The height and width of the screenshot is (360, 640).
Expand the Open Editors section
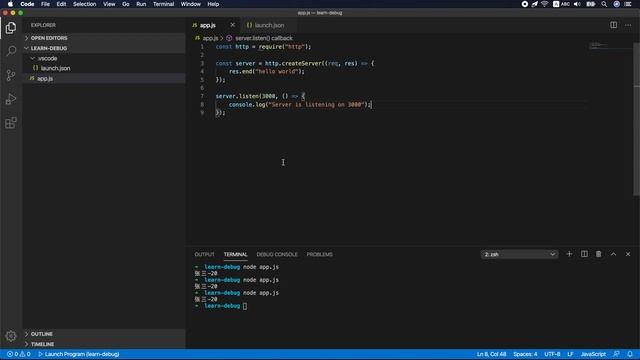click(x=104, y=38)
